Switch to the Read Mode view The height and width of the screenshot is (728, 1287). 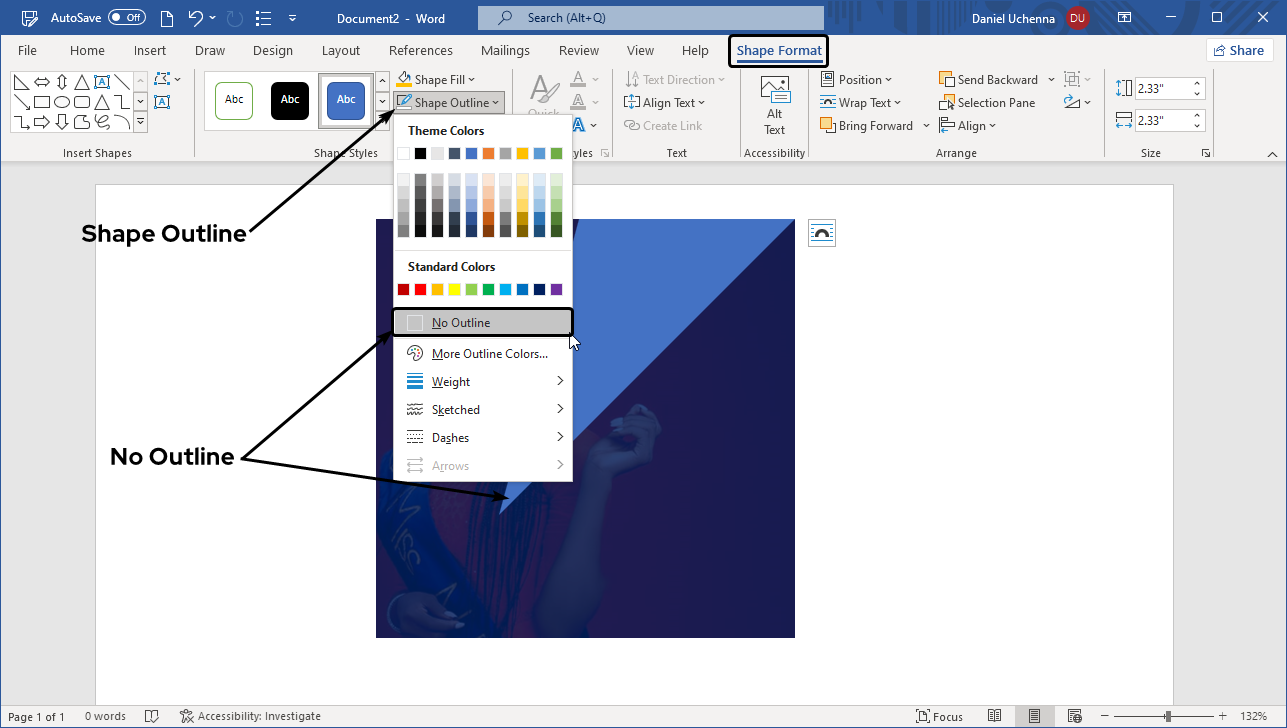point(994,716)
